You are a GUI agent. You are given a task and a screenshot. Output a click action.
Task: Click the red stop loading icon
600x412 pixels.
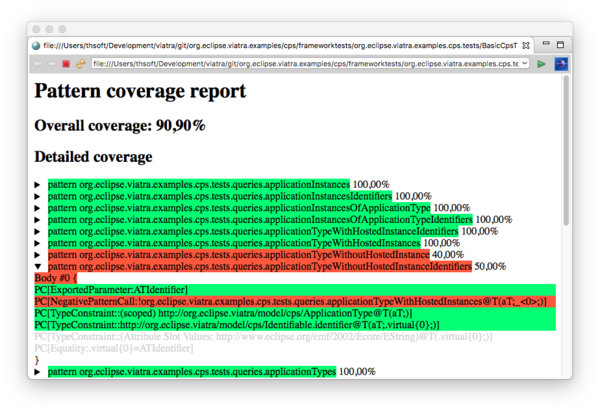click(66, 64)
